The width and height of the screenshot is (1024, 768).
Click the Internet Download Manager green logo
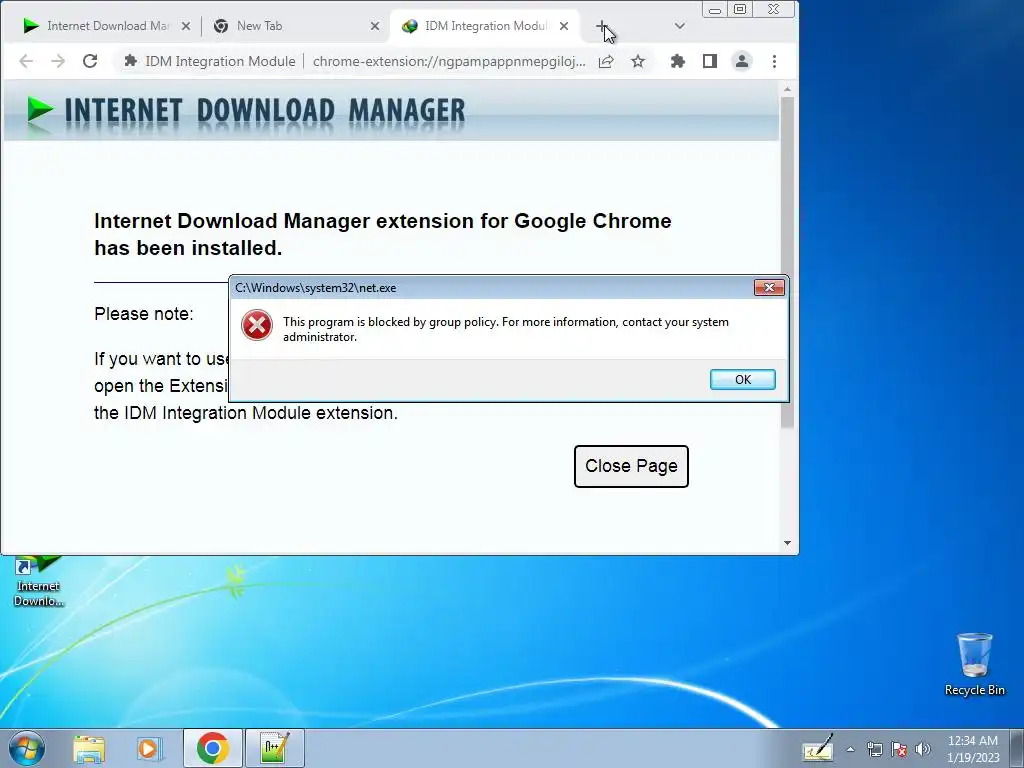(x=40, y=109)
